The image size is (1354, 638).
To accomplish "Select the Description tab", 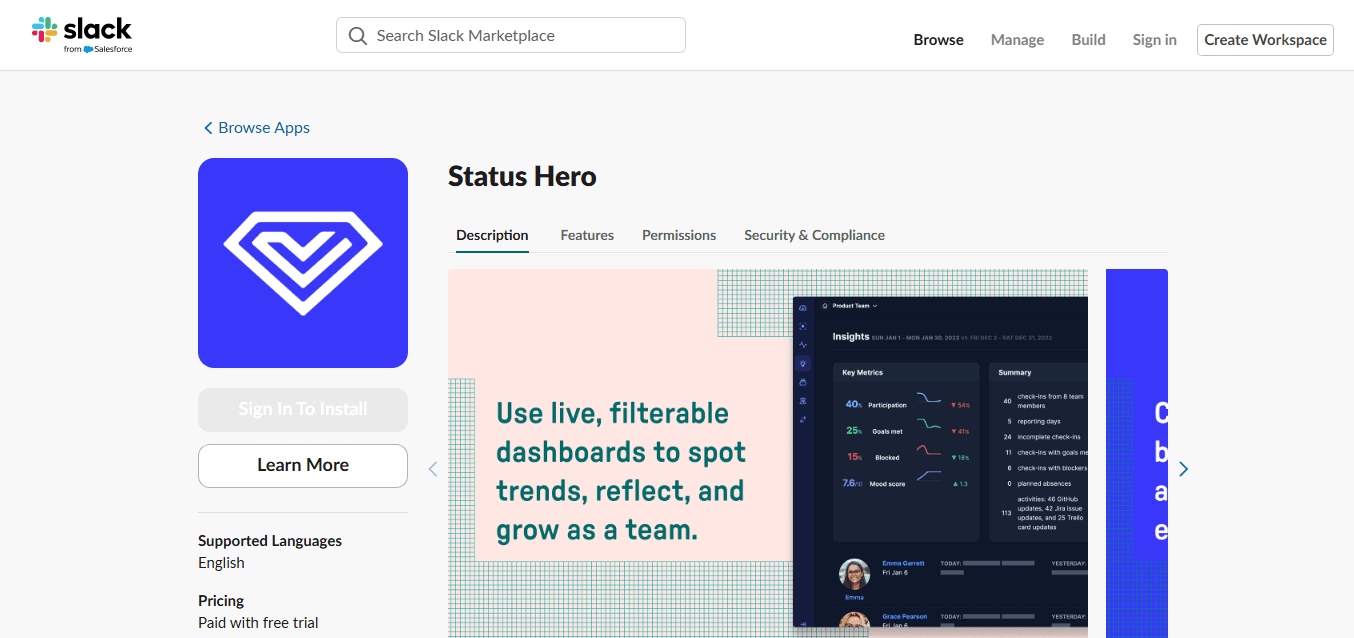I will tap(492, 235).
